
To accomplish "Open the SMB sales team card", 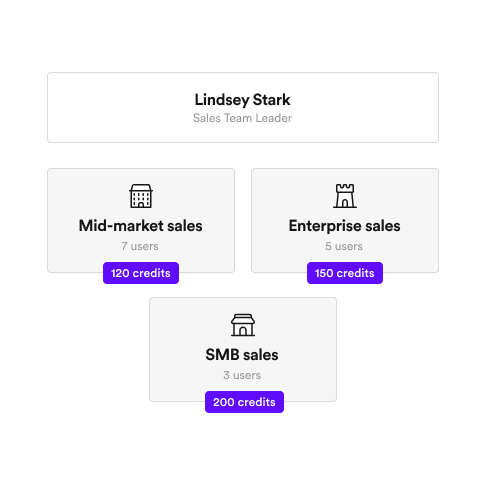I will 243,349.
